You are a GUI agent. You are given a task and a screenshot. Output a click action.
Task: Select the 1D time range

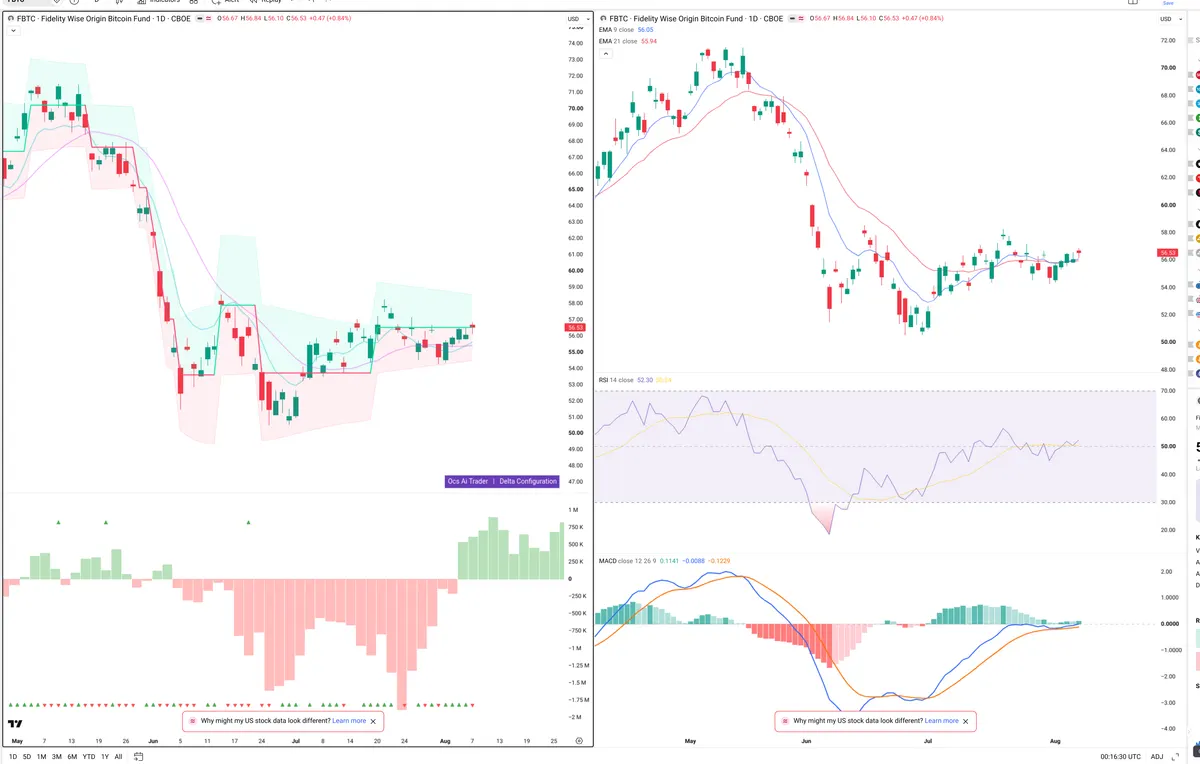(12, 756)
